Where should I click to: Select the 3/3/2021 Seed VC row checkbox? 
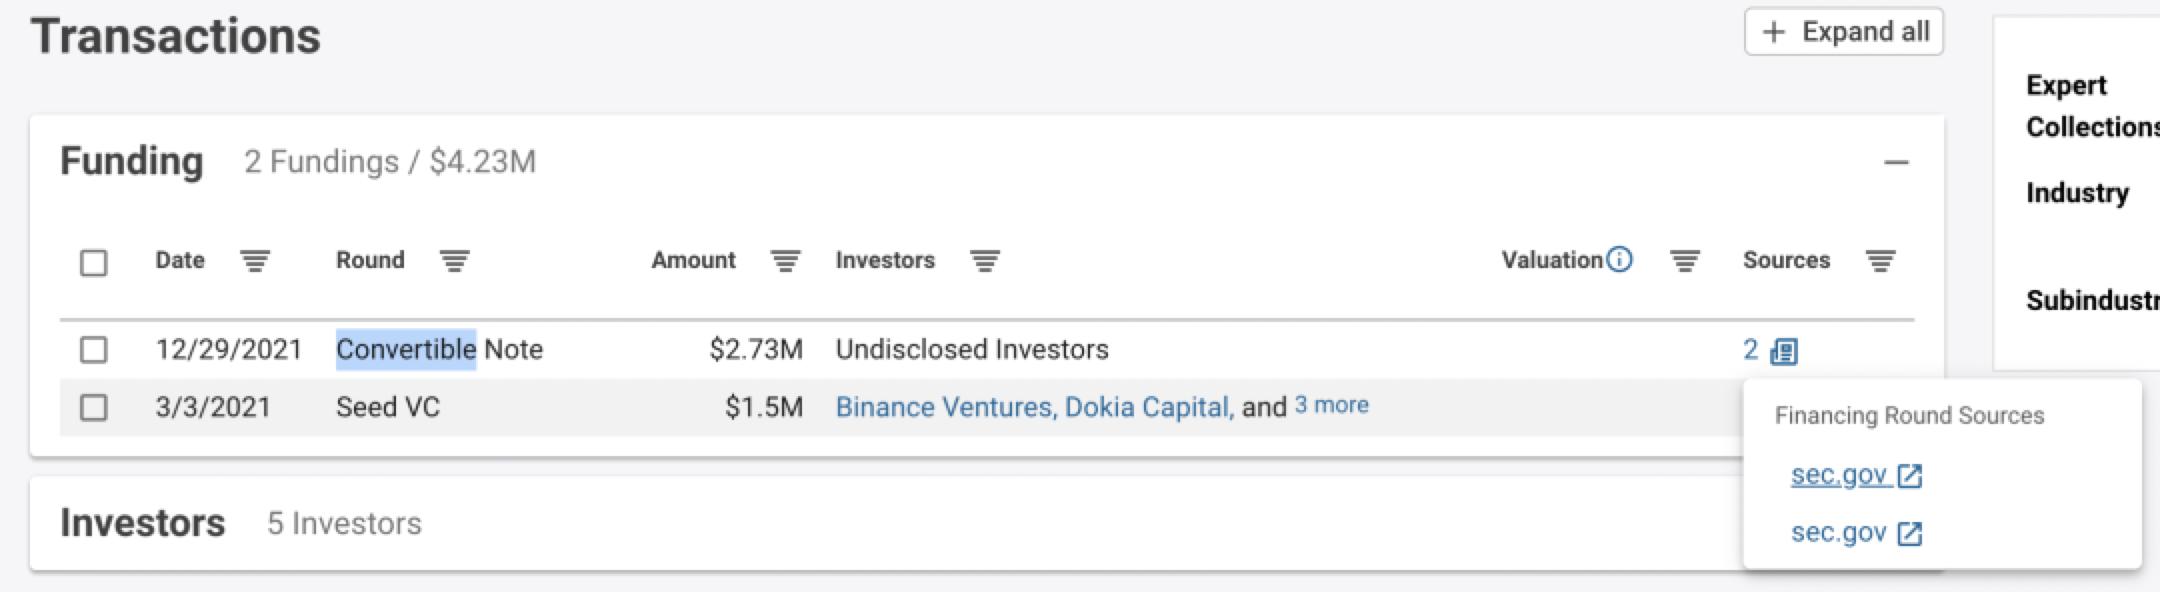94,408
